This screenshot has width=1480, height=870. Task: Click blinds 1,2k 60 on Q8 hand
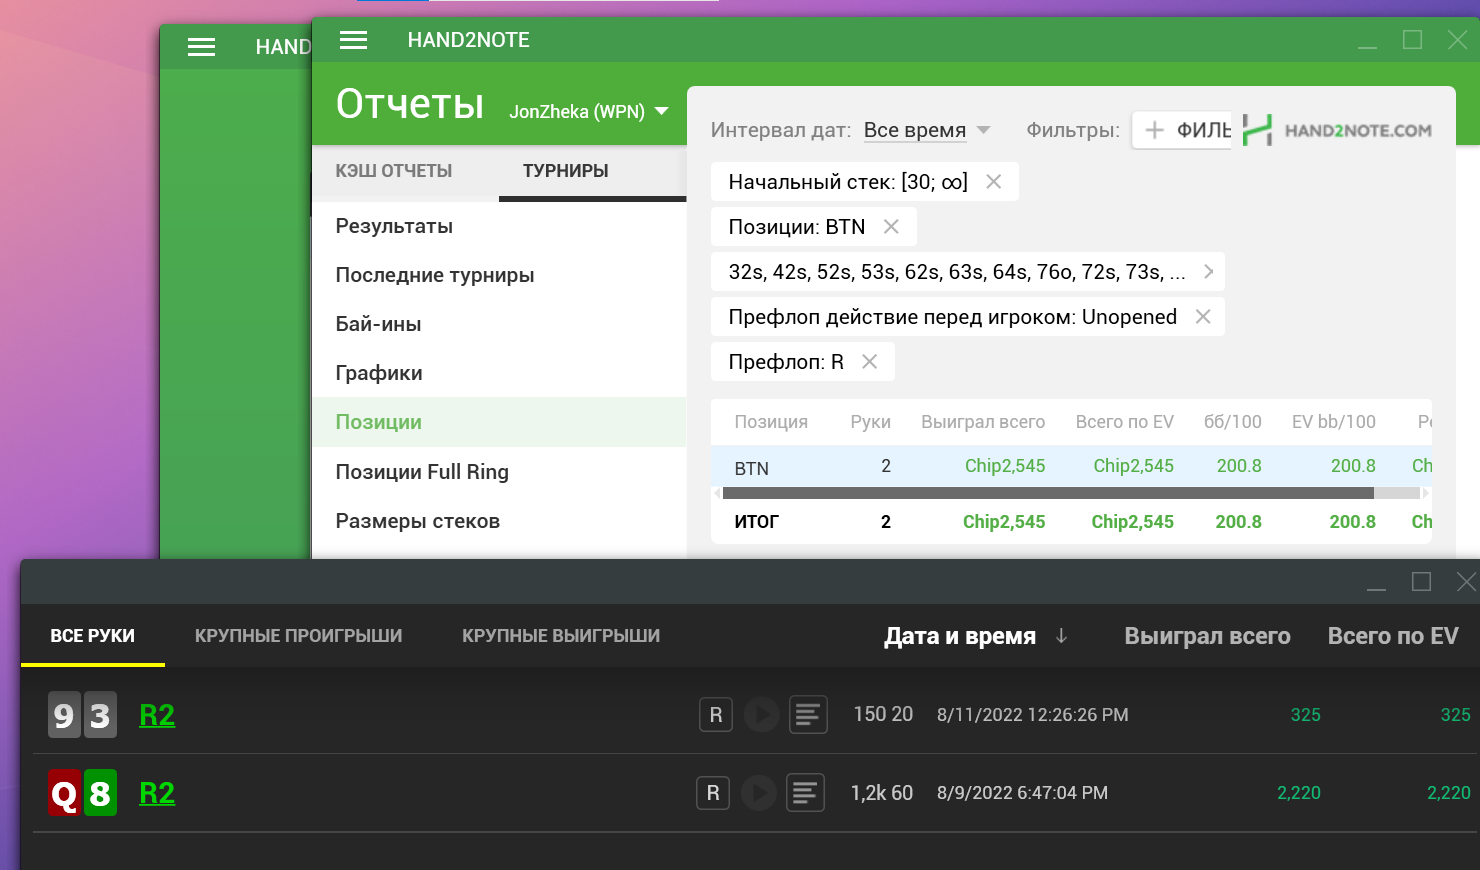881,793
